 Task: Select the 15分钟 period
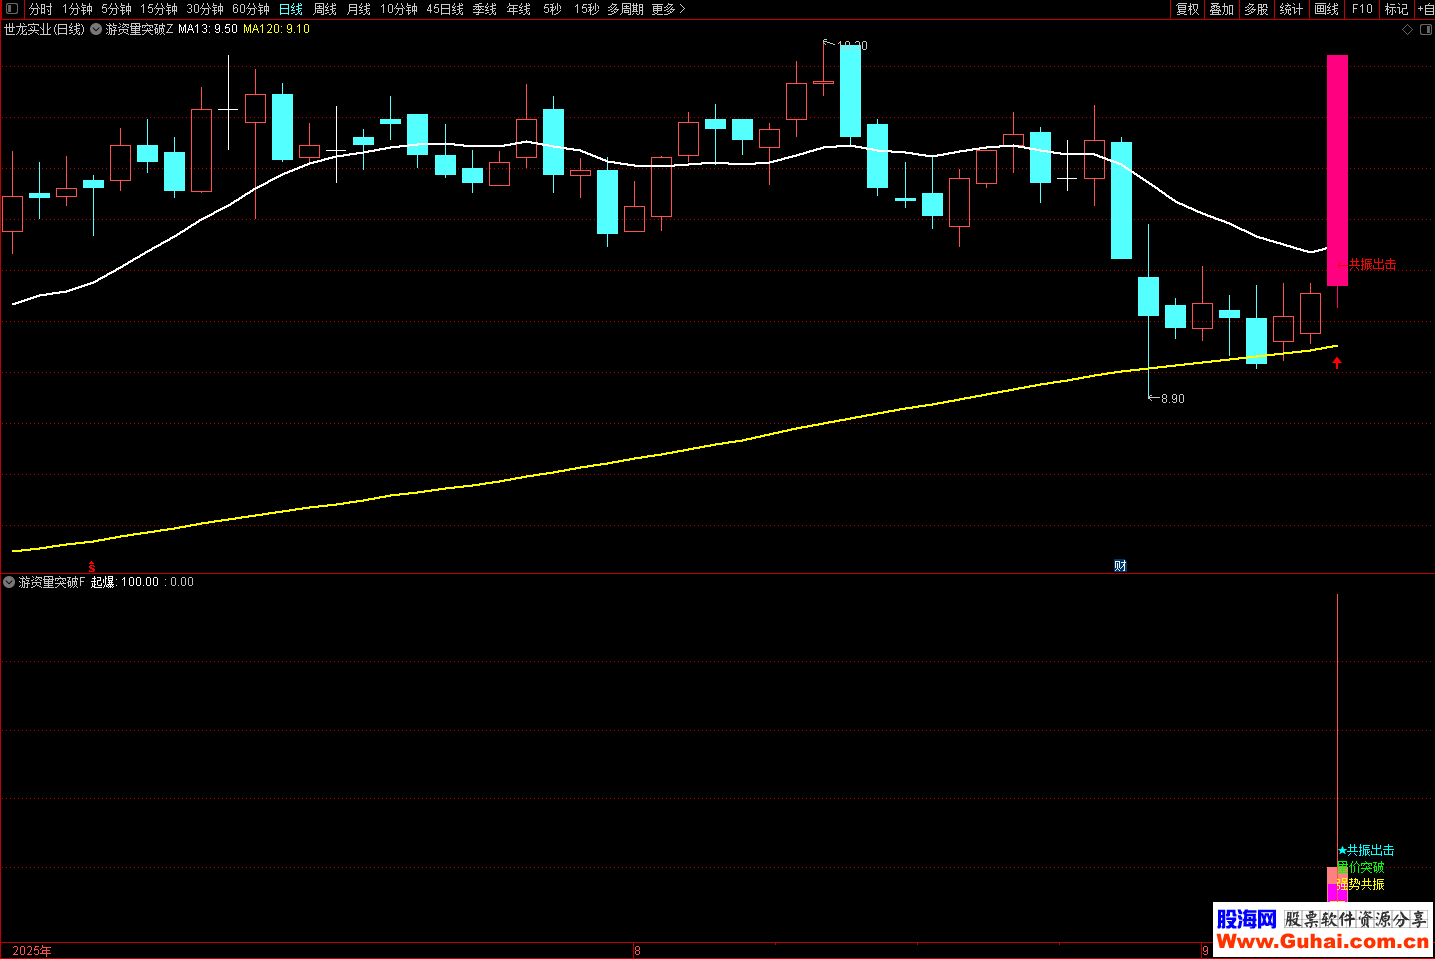tap(159, 9)
